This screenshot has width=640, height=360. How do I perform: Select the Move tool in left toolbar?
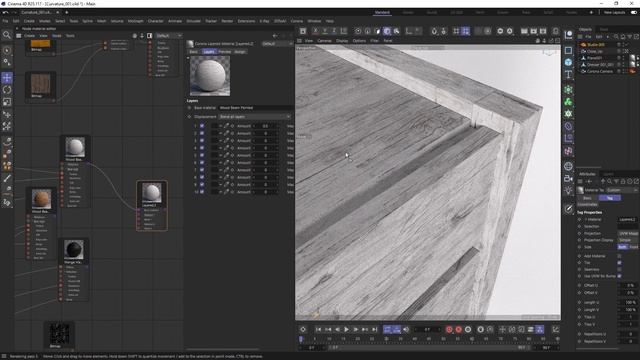(7, 78)
